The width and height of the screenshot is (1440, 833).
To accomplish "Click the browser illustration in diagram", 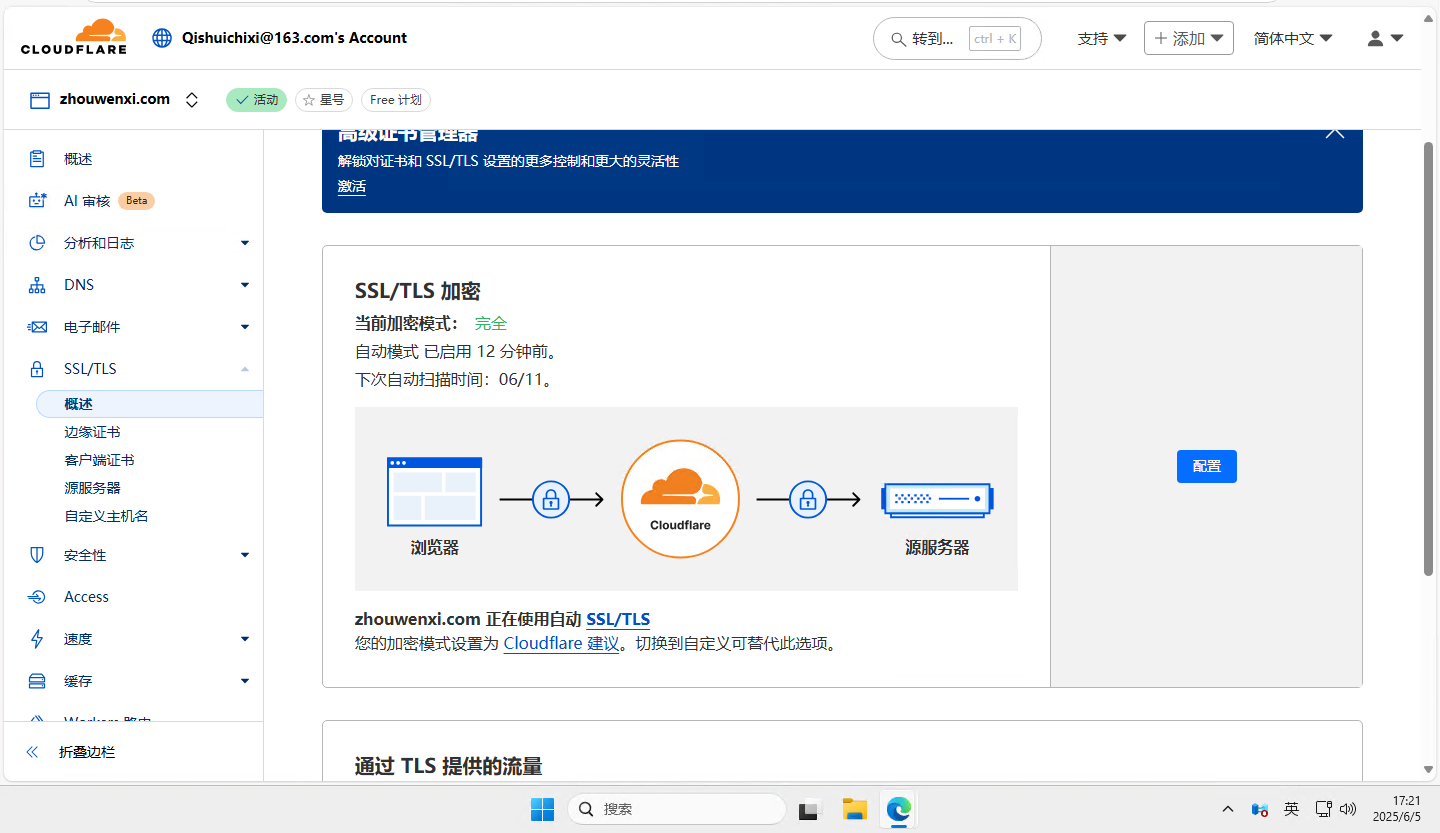I will (434, 491).
